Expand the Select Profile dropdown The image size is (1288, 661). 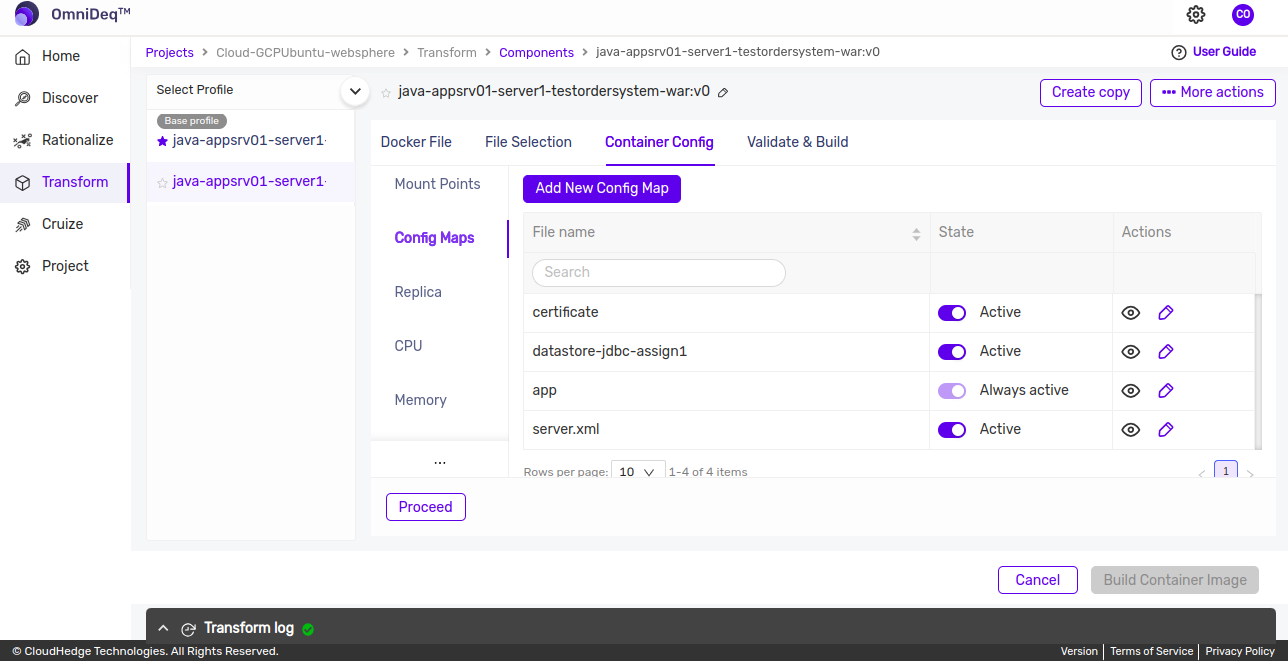click(x=354, y=91)
